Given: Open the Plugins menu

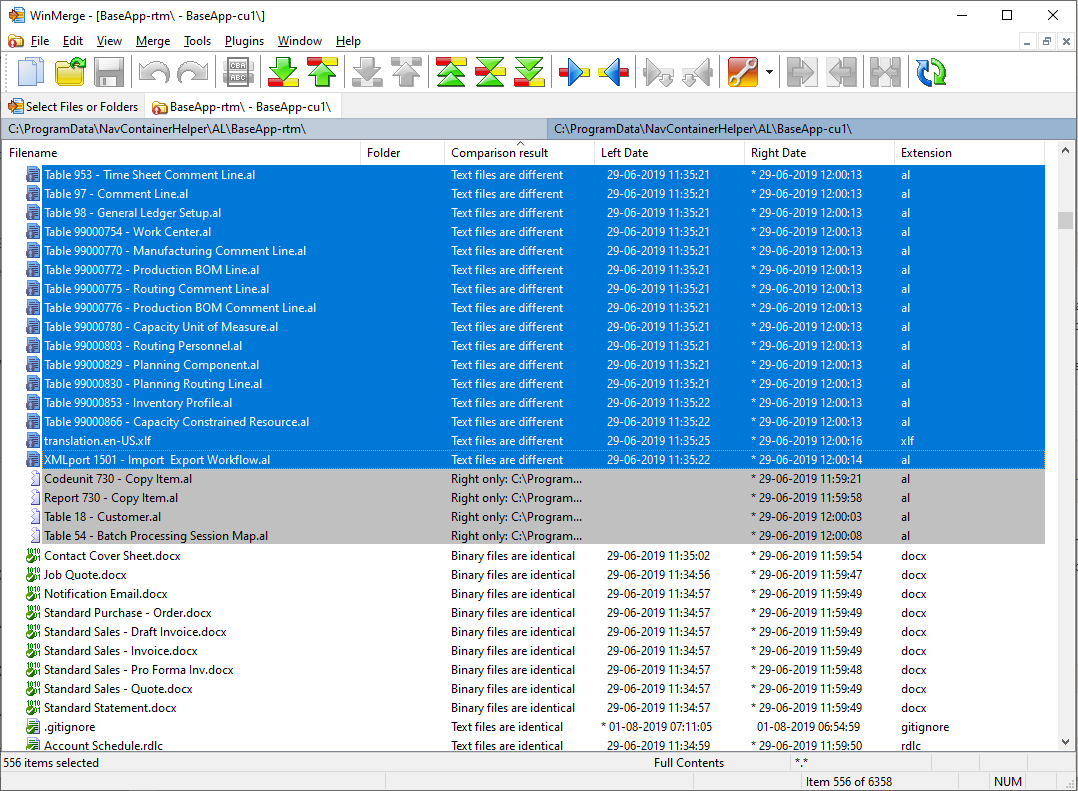Looking at the screenshot, I should pyautogui.click(x=245, y=41).
